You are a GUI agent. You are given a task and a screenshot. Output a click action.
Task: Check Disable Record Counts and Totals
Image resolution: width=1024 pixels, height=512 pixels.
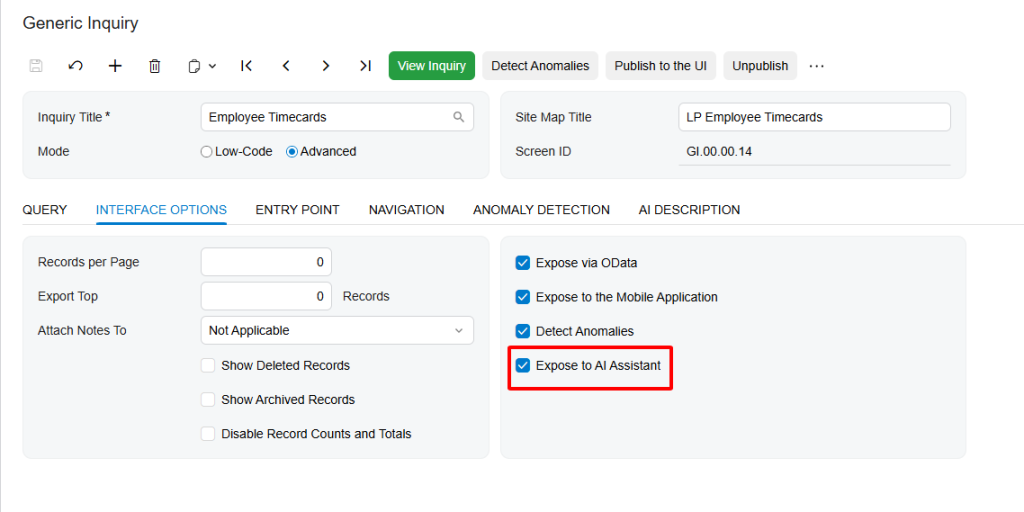coord(208,434)
